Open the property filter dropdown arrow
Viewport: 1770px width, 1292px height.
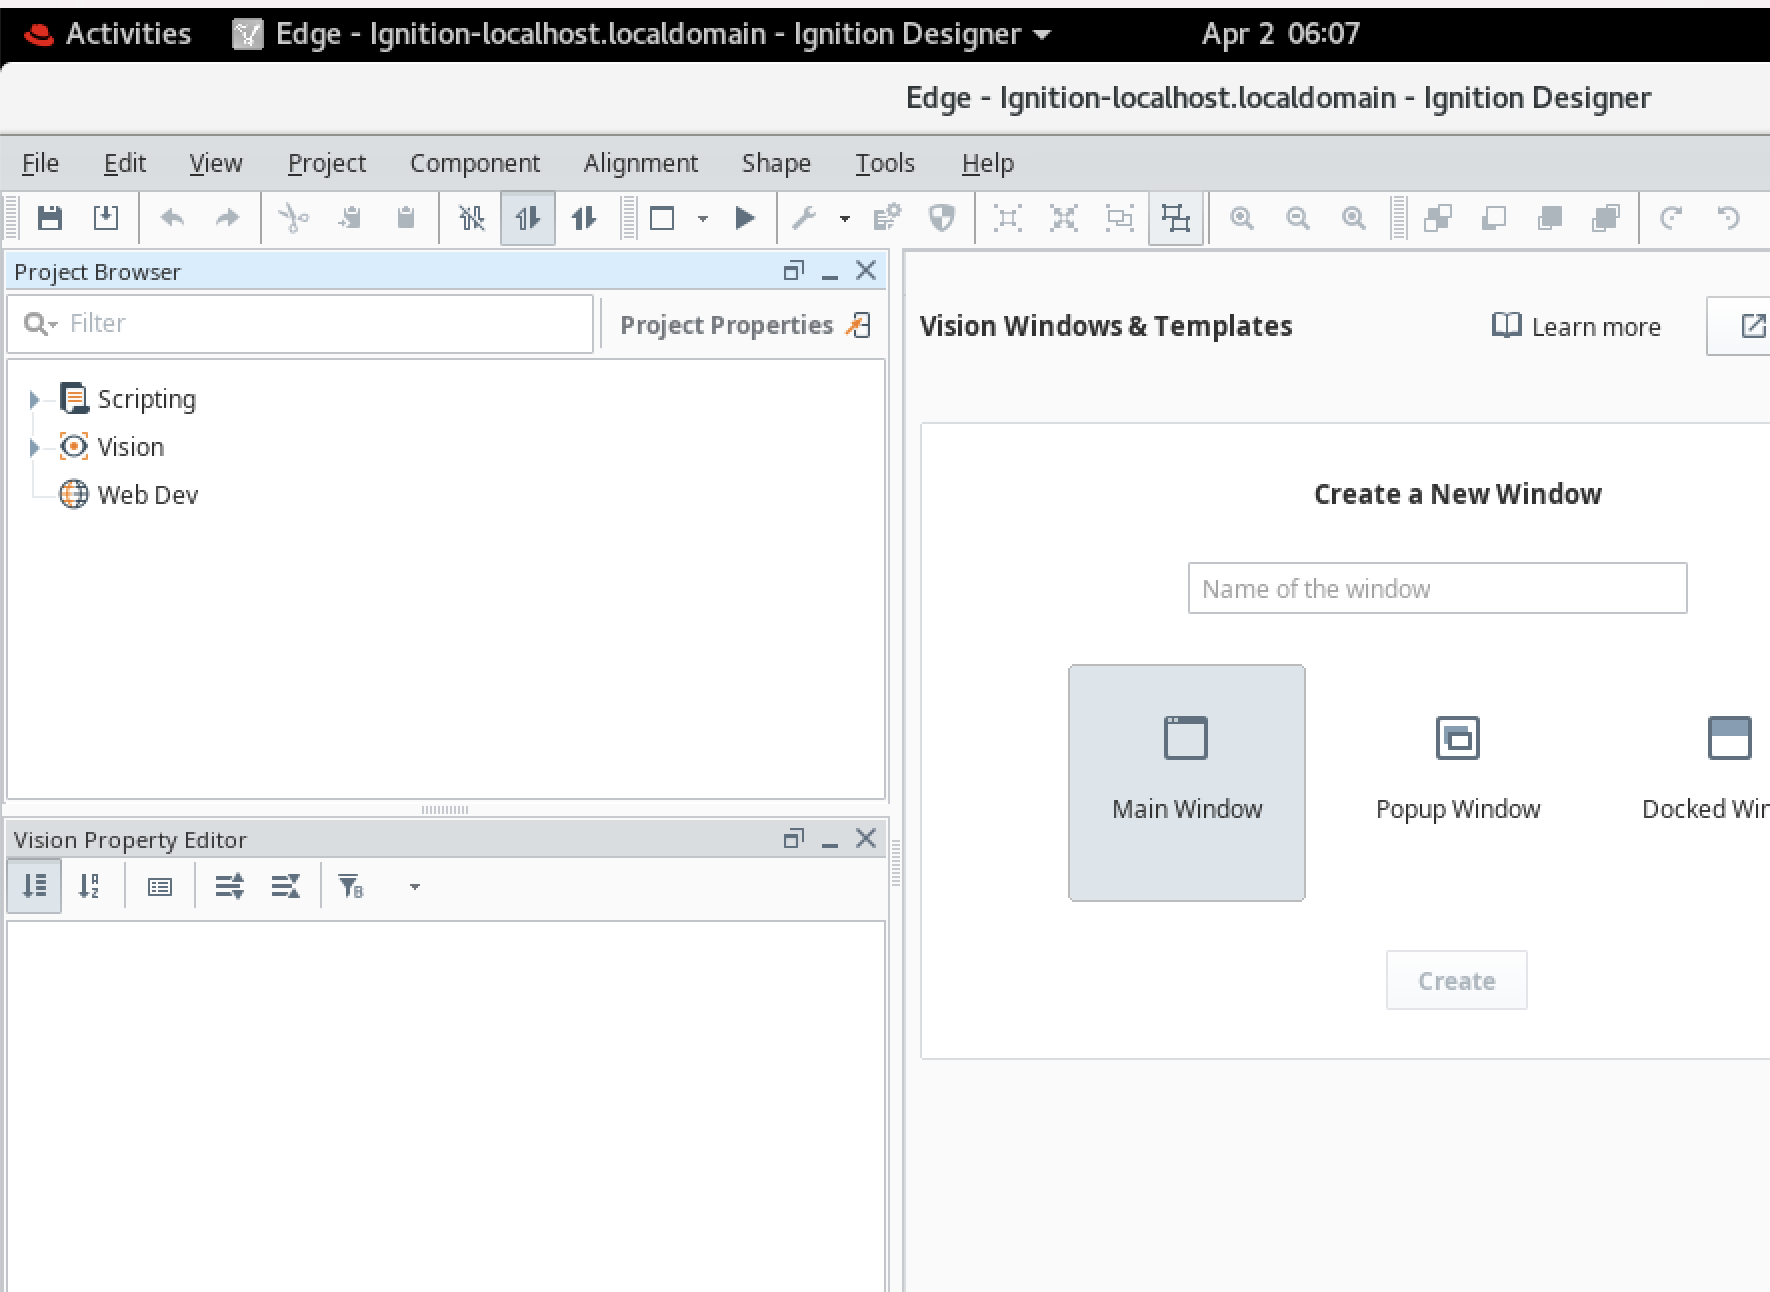415,887
